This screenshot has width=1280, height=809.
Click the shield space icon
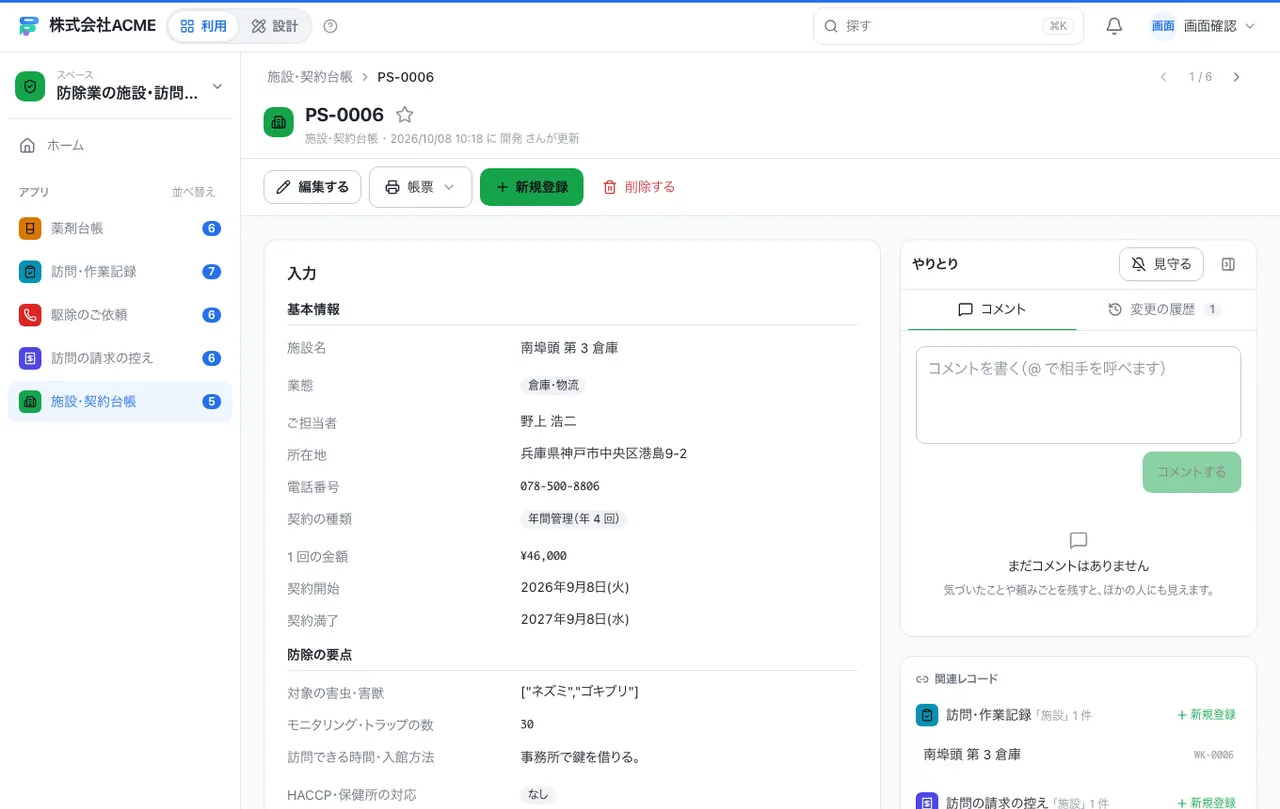click(x=31, y=86)
